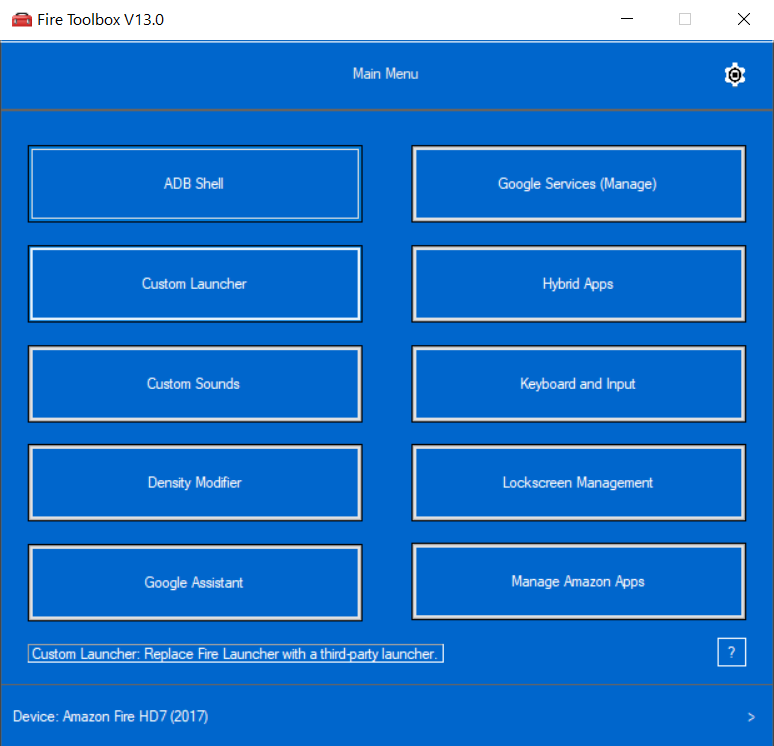Click the Custom Launcher description text
Viewport: 774px width, 746px height.
pyautogui.click(x=235, y=654)
